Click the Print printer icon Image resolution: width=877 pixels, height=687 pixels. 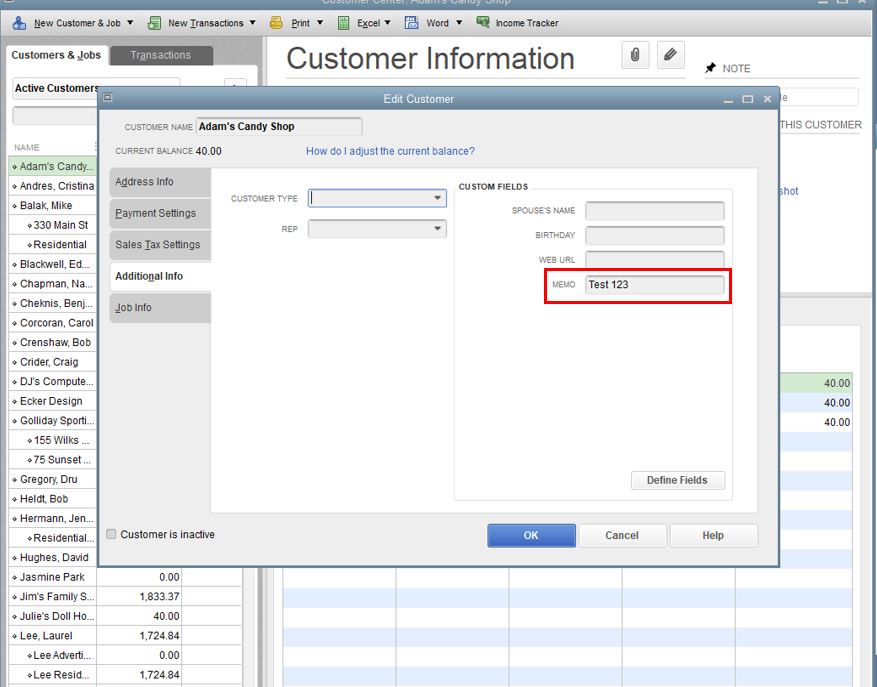coord(276,23)
